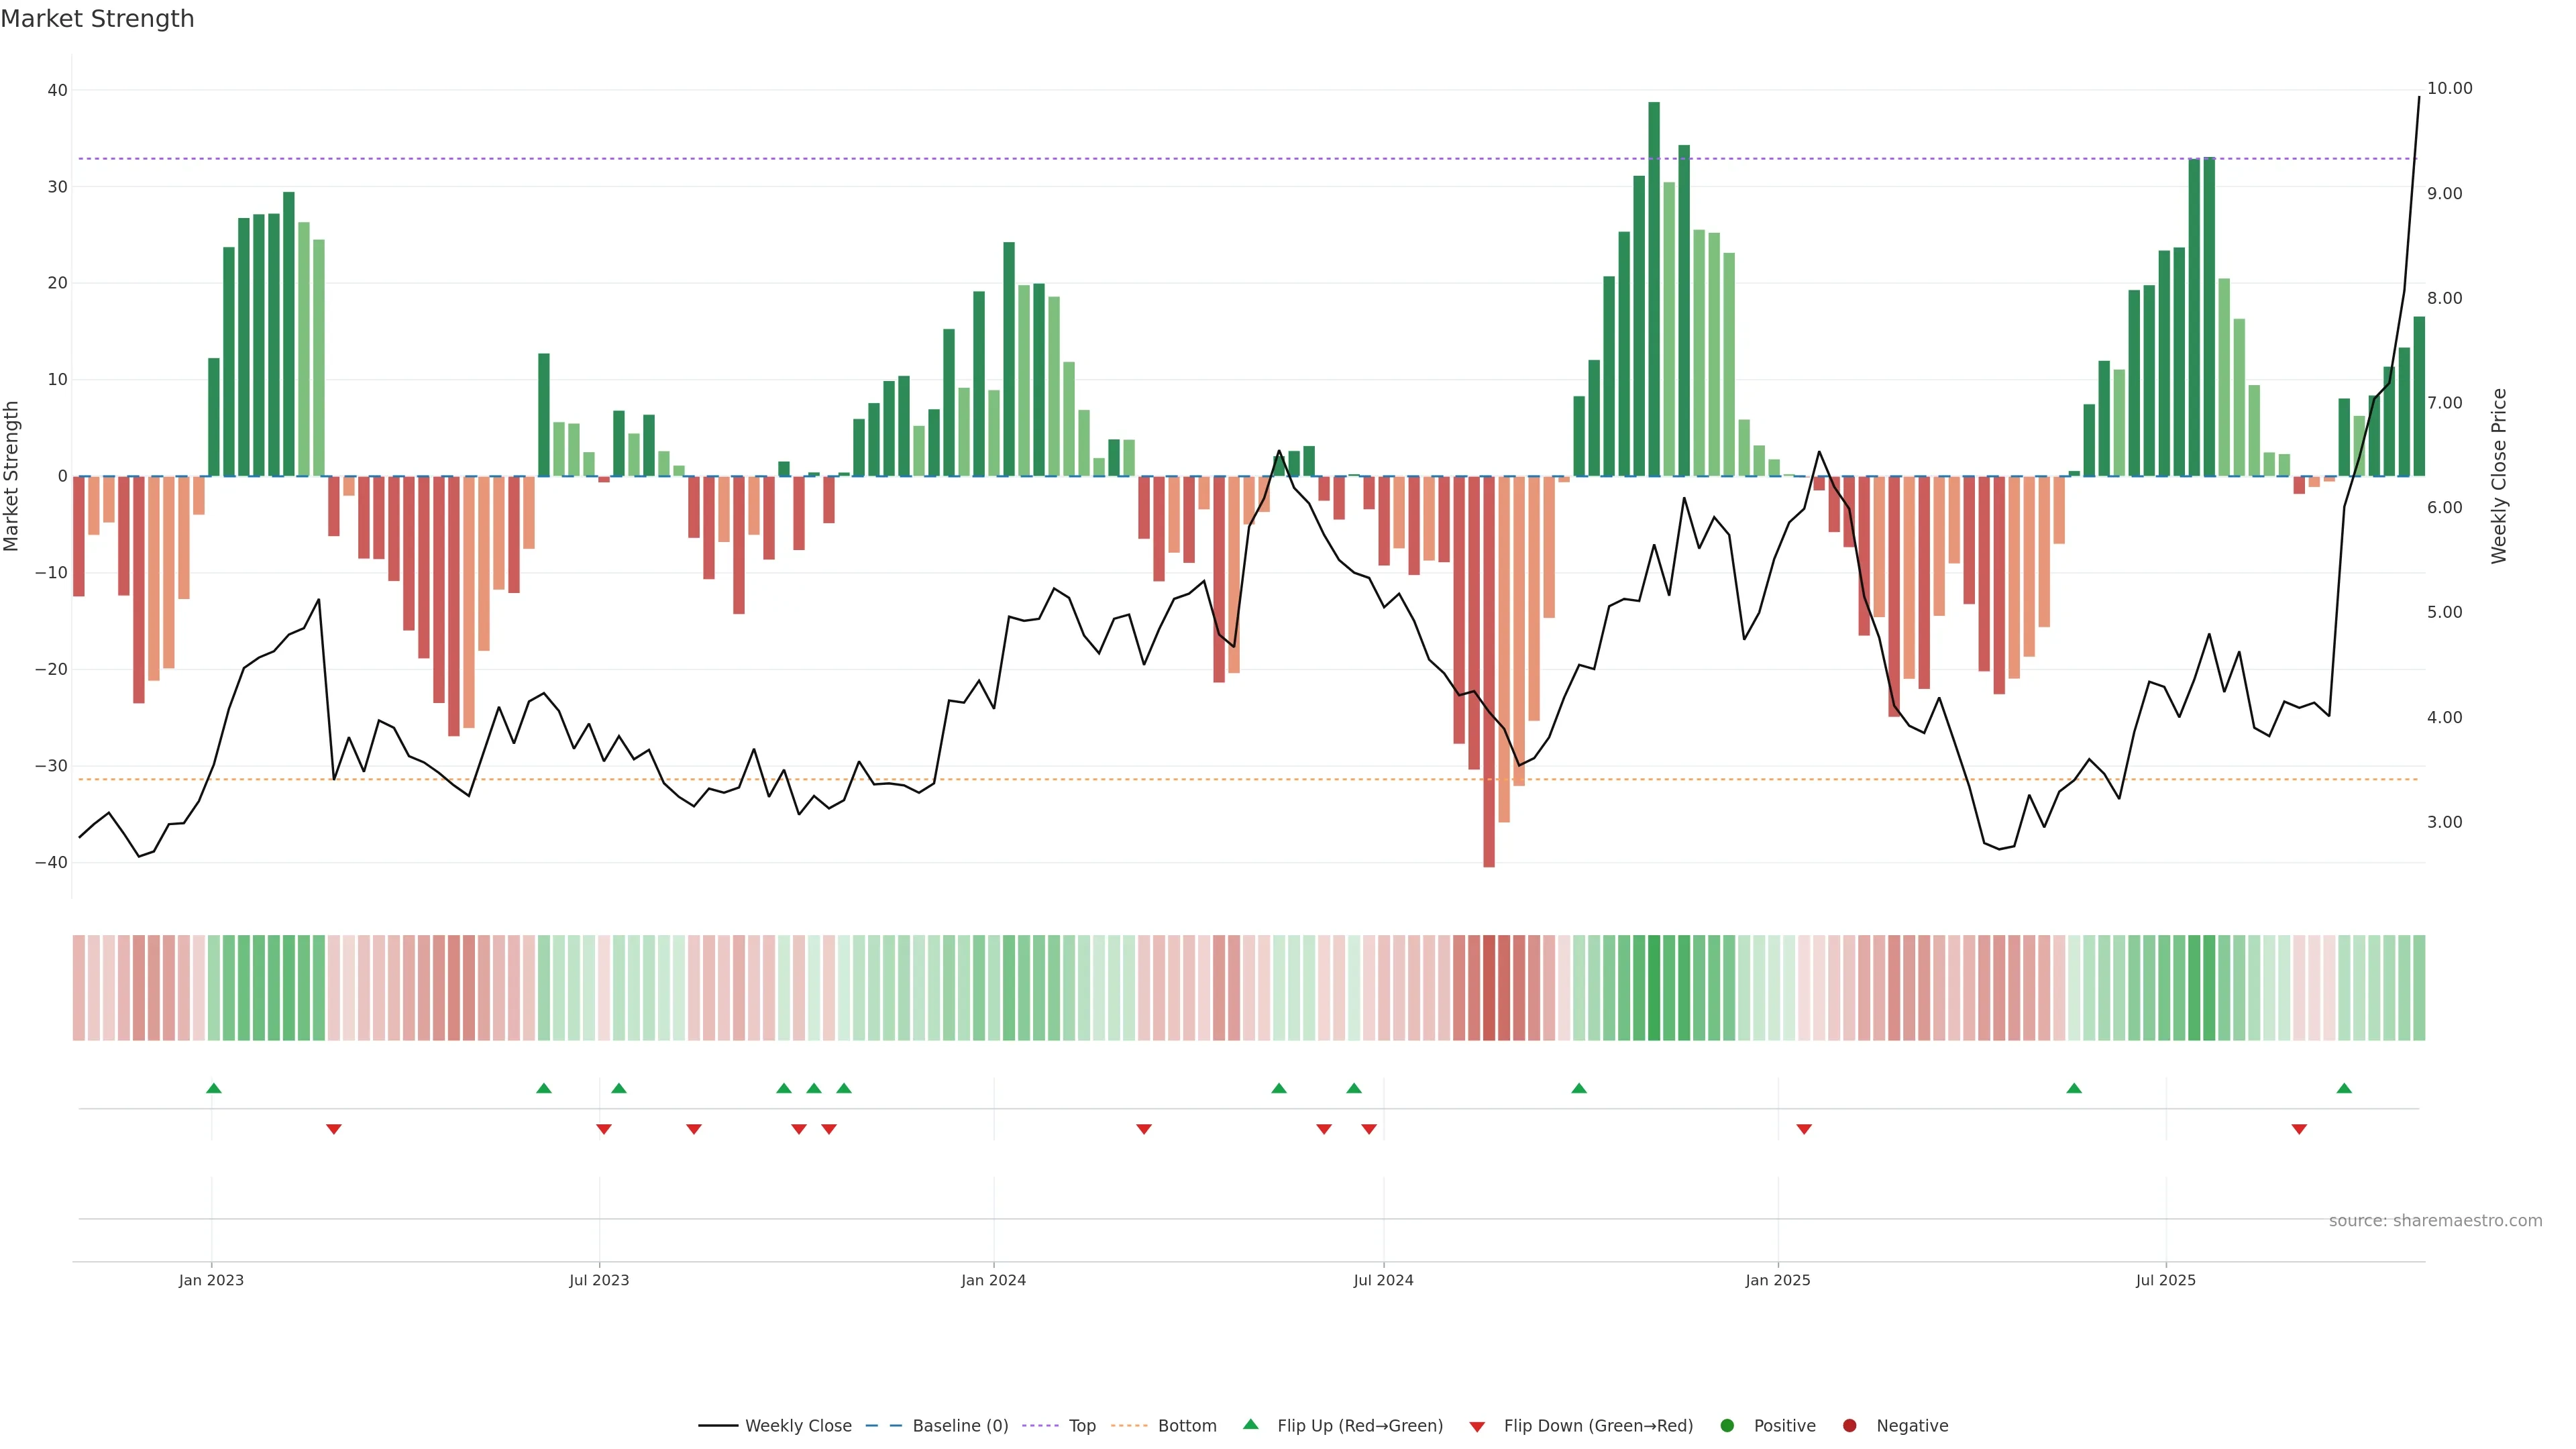Click the green Positive legend dot

click(1727, 1426)
